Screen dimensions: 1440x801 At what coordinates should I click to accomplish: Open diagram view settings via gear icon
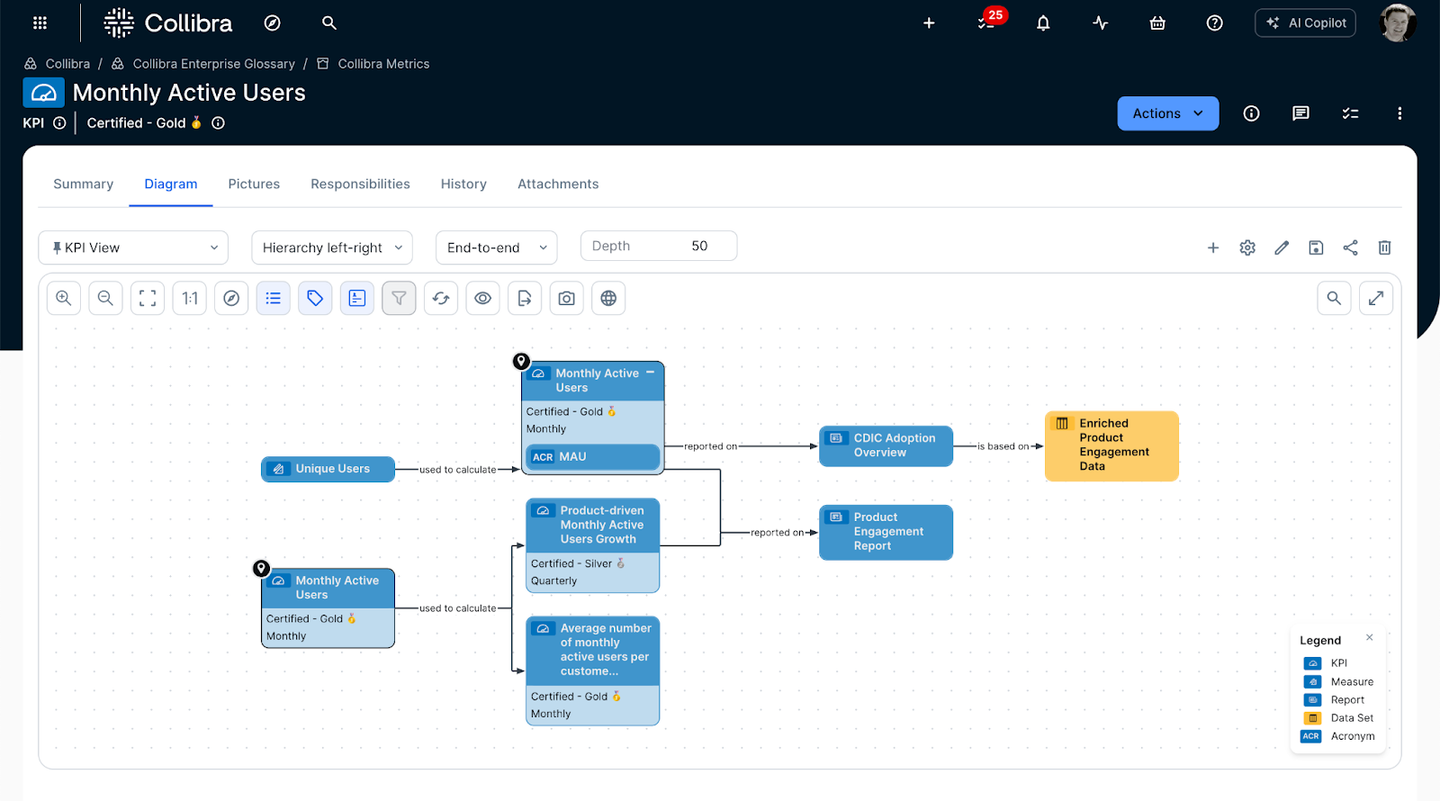[1247, 247]
